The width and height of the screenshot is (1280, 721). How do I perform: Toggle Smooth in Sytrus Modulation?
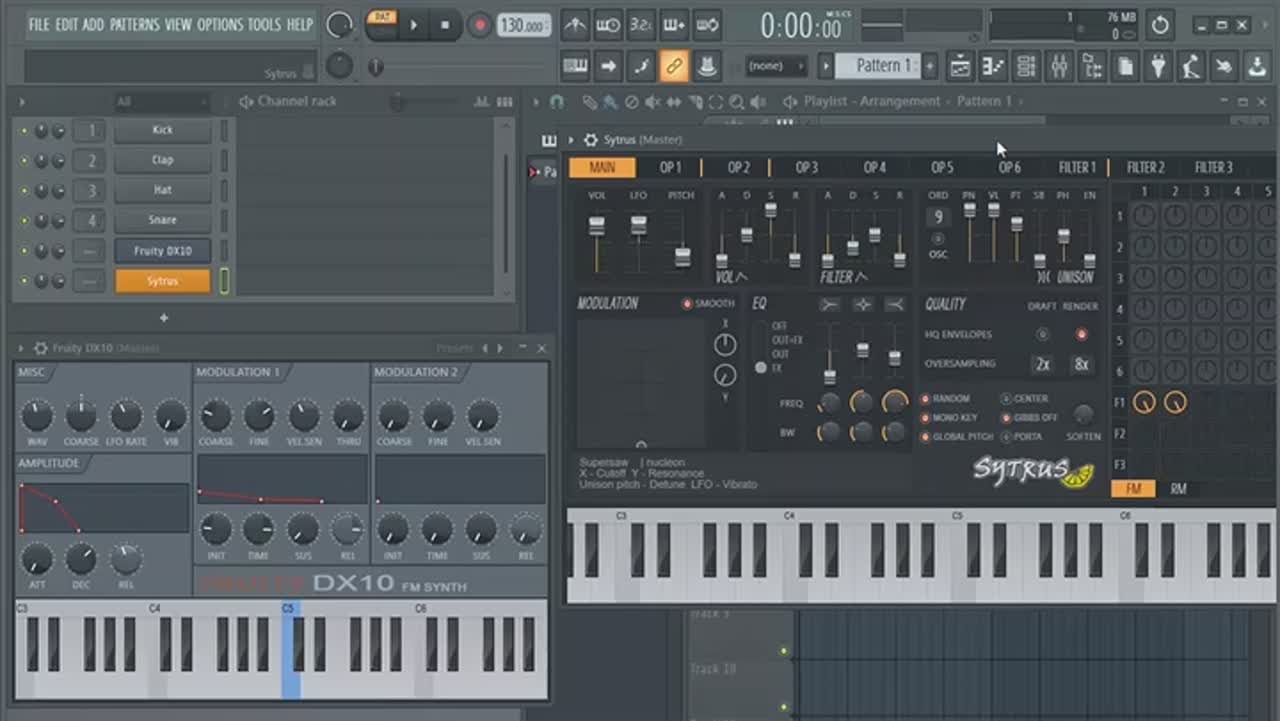(x=687, y=304)
